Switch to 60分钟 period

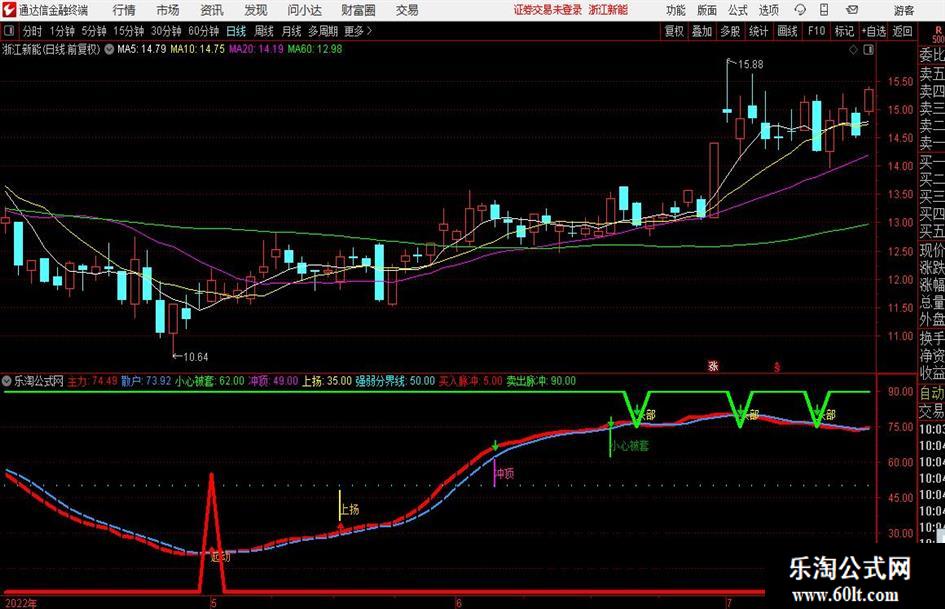click(x=203, y=31)
